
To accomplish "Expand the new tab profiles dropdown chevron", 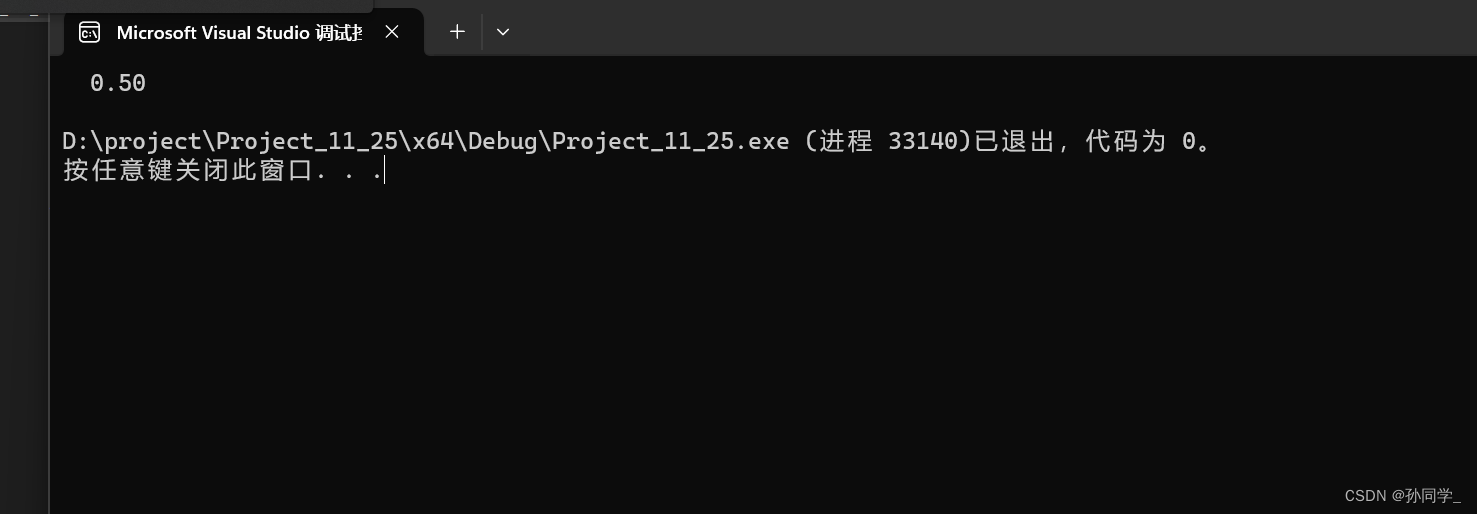I will tap(503, 32).
